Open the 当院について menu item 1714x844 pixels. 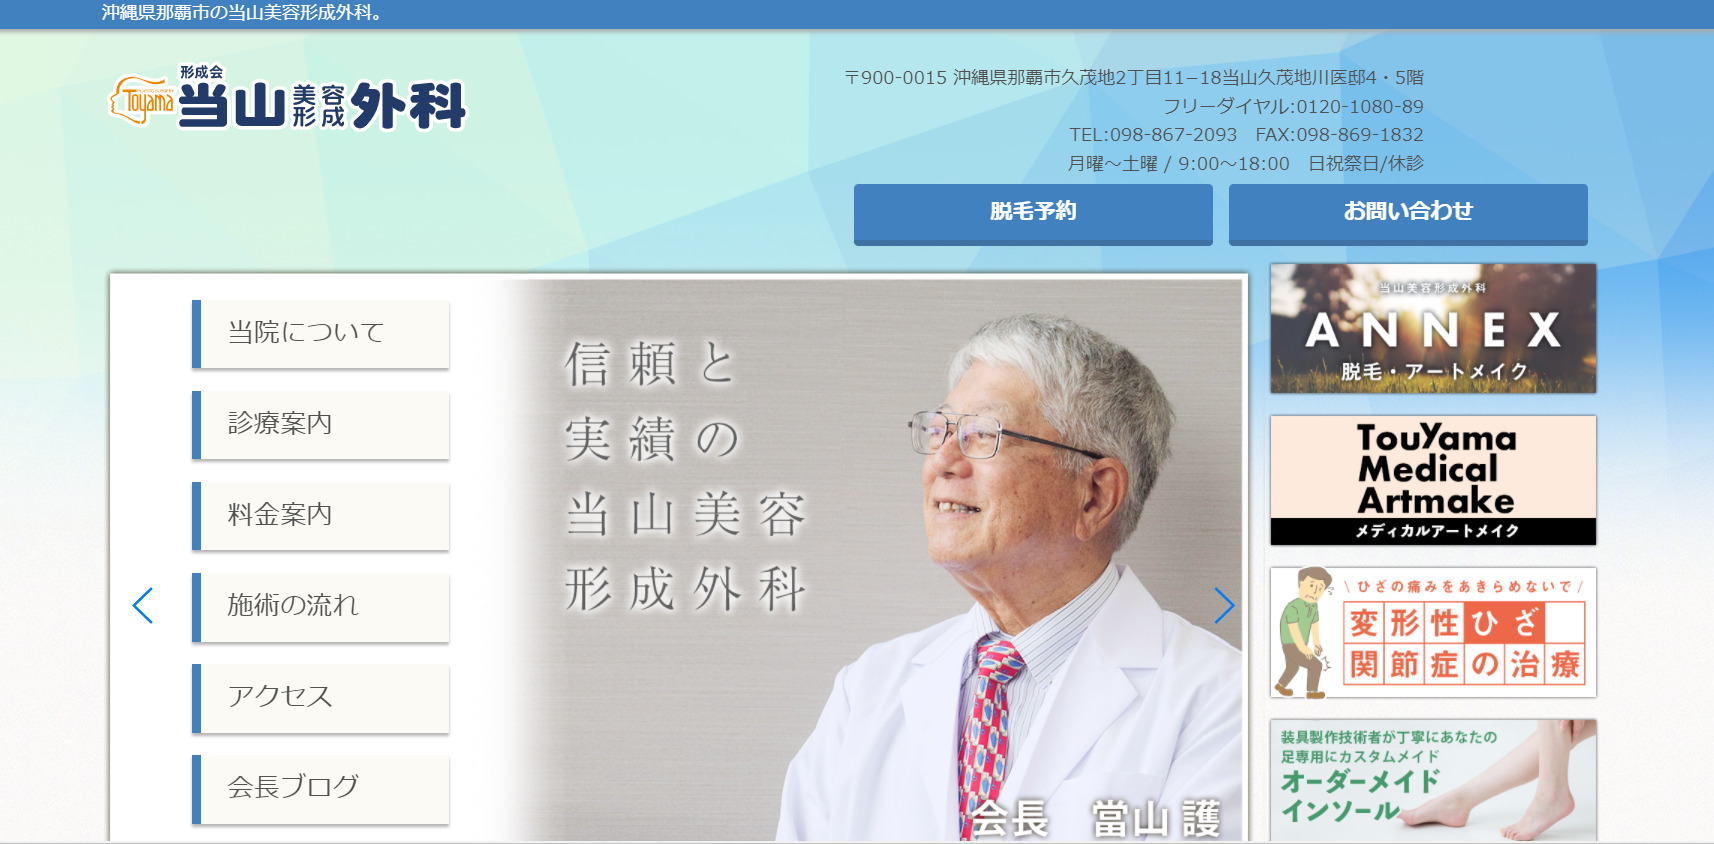tap(321, 333)
